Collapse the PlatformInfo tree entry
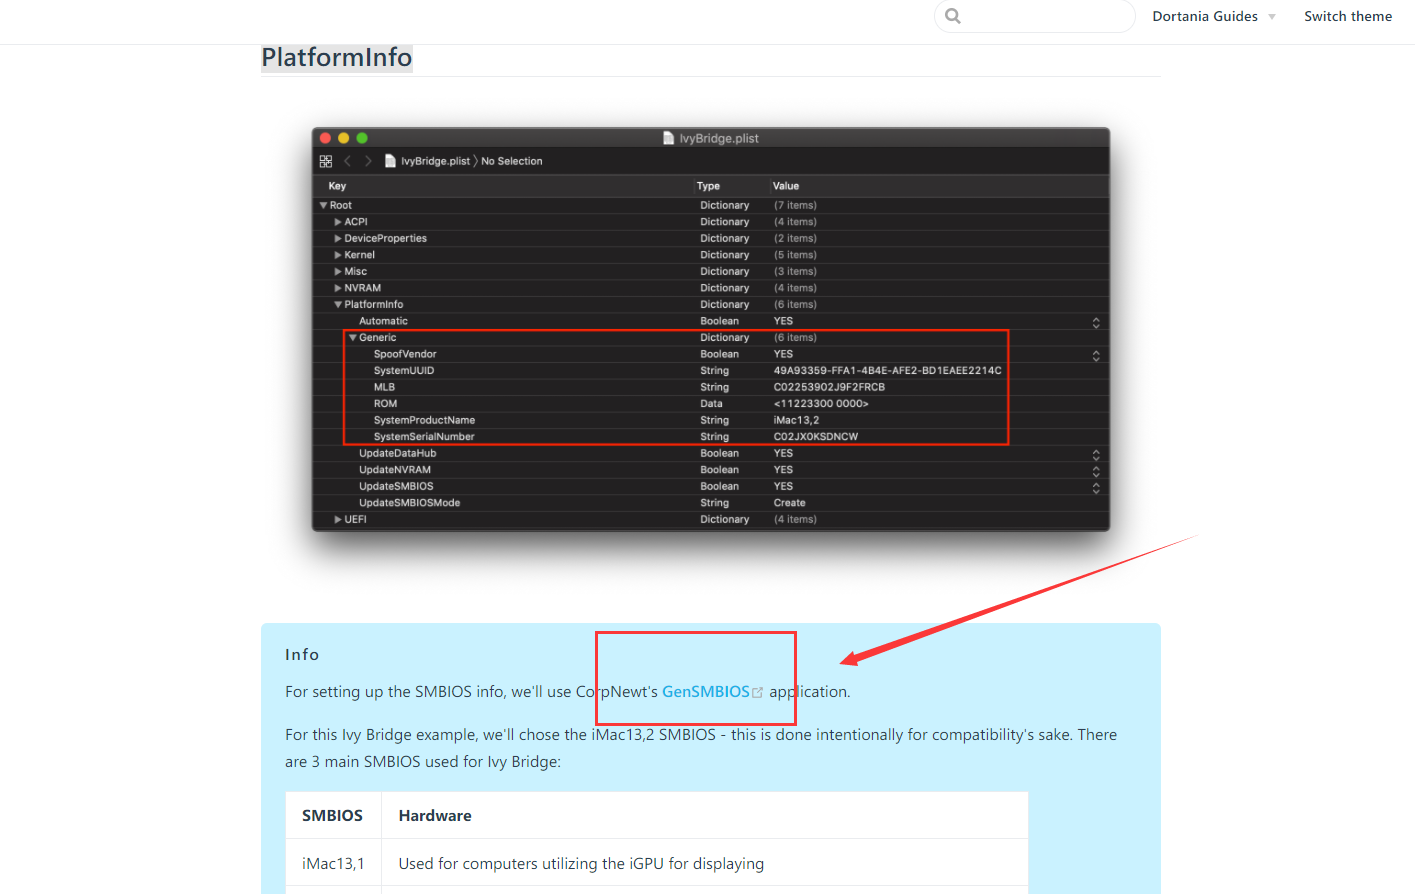This screenshot has width=1415, height=894. point(338,305)
